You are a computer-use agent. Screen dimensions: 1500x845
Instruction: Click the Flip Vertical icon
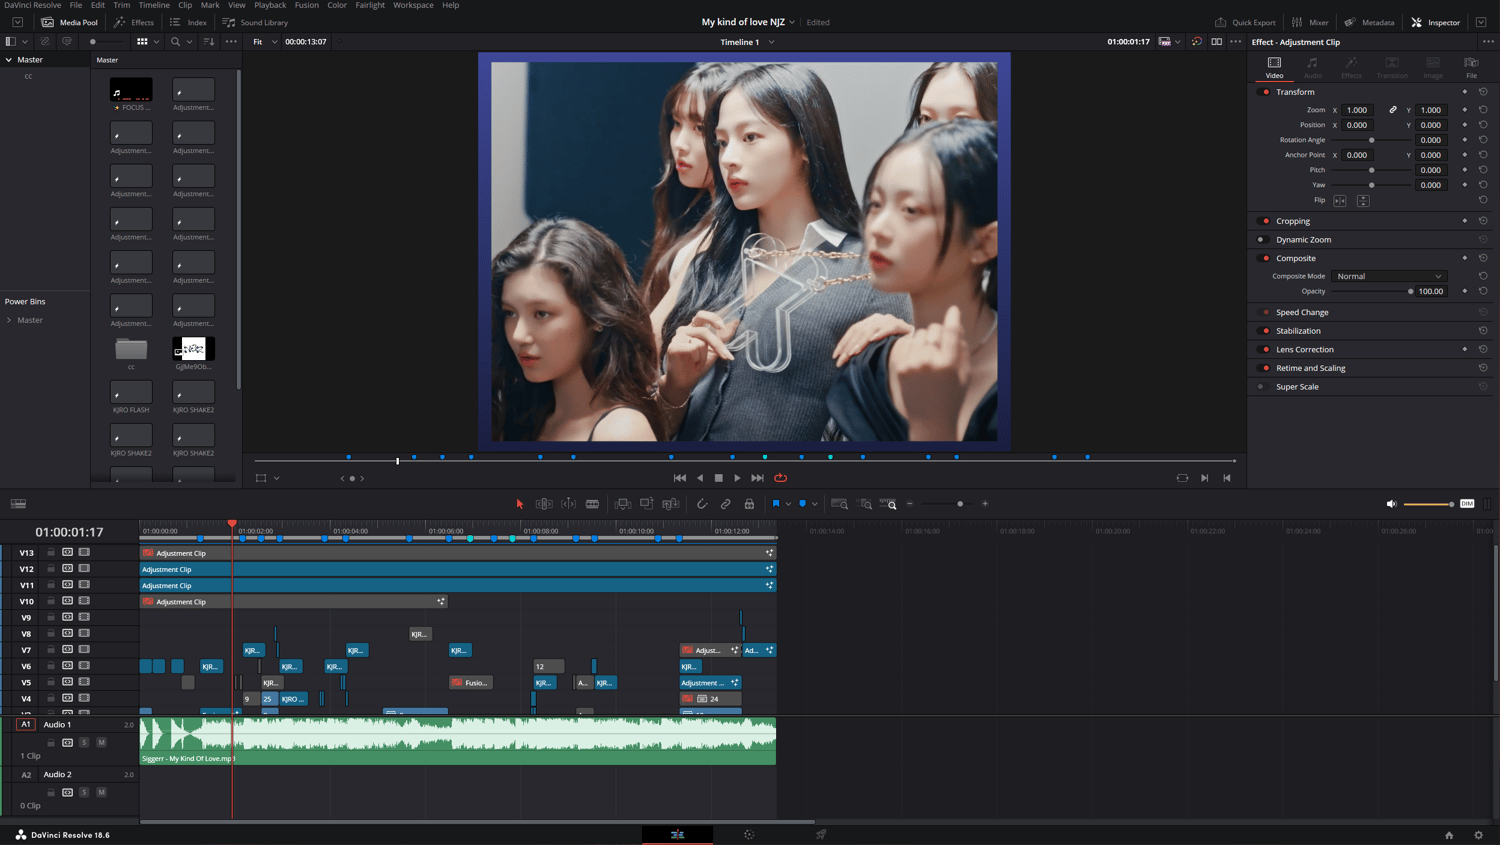coord(1363,200)
